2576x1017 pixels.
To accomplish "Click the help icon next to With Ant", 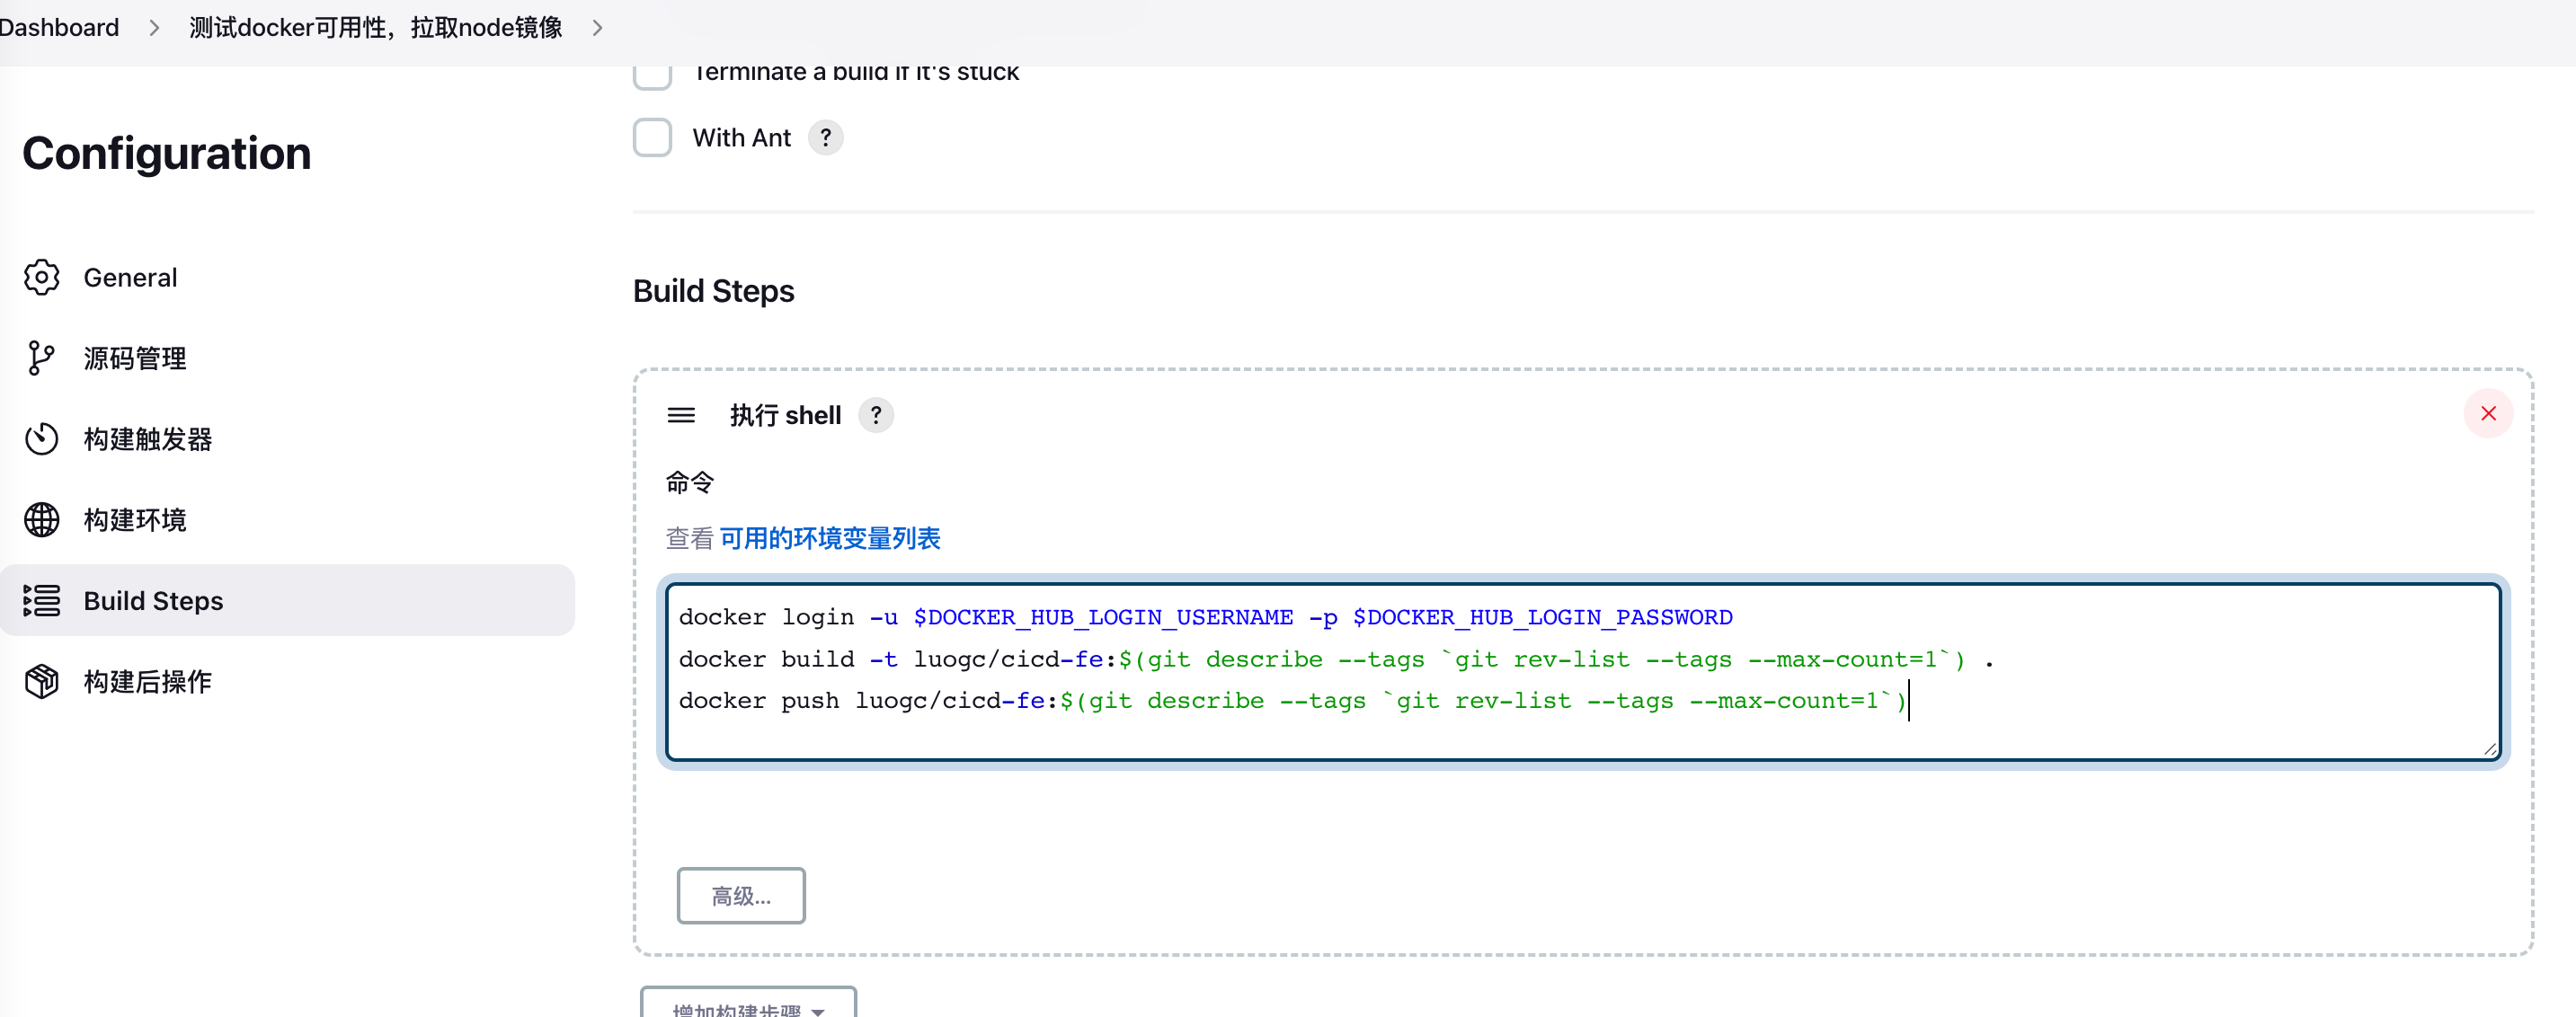I will [825, 138].
